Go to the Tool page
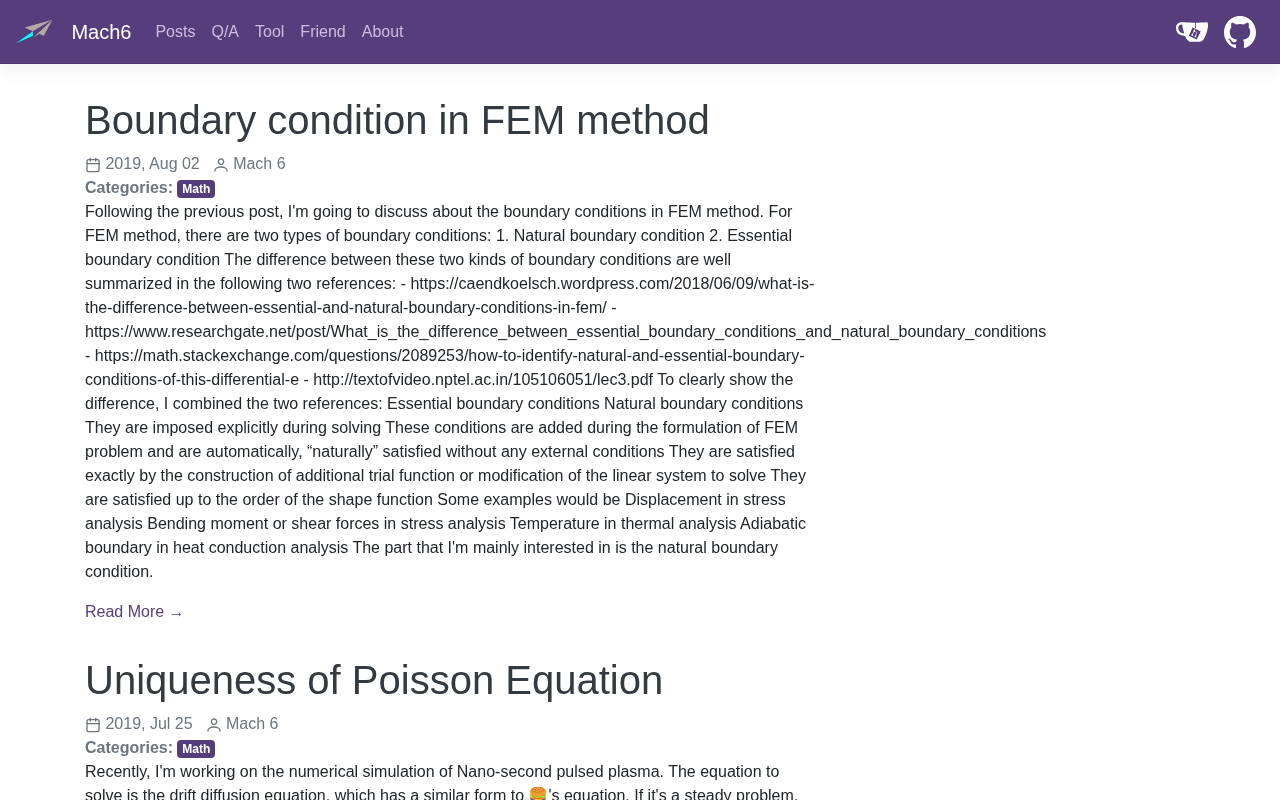The image size is (1280, 800). tap(269, 32)
